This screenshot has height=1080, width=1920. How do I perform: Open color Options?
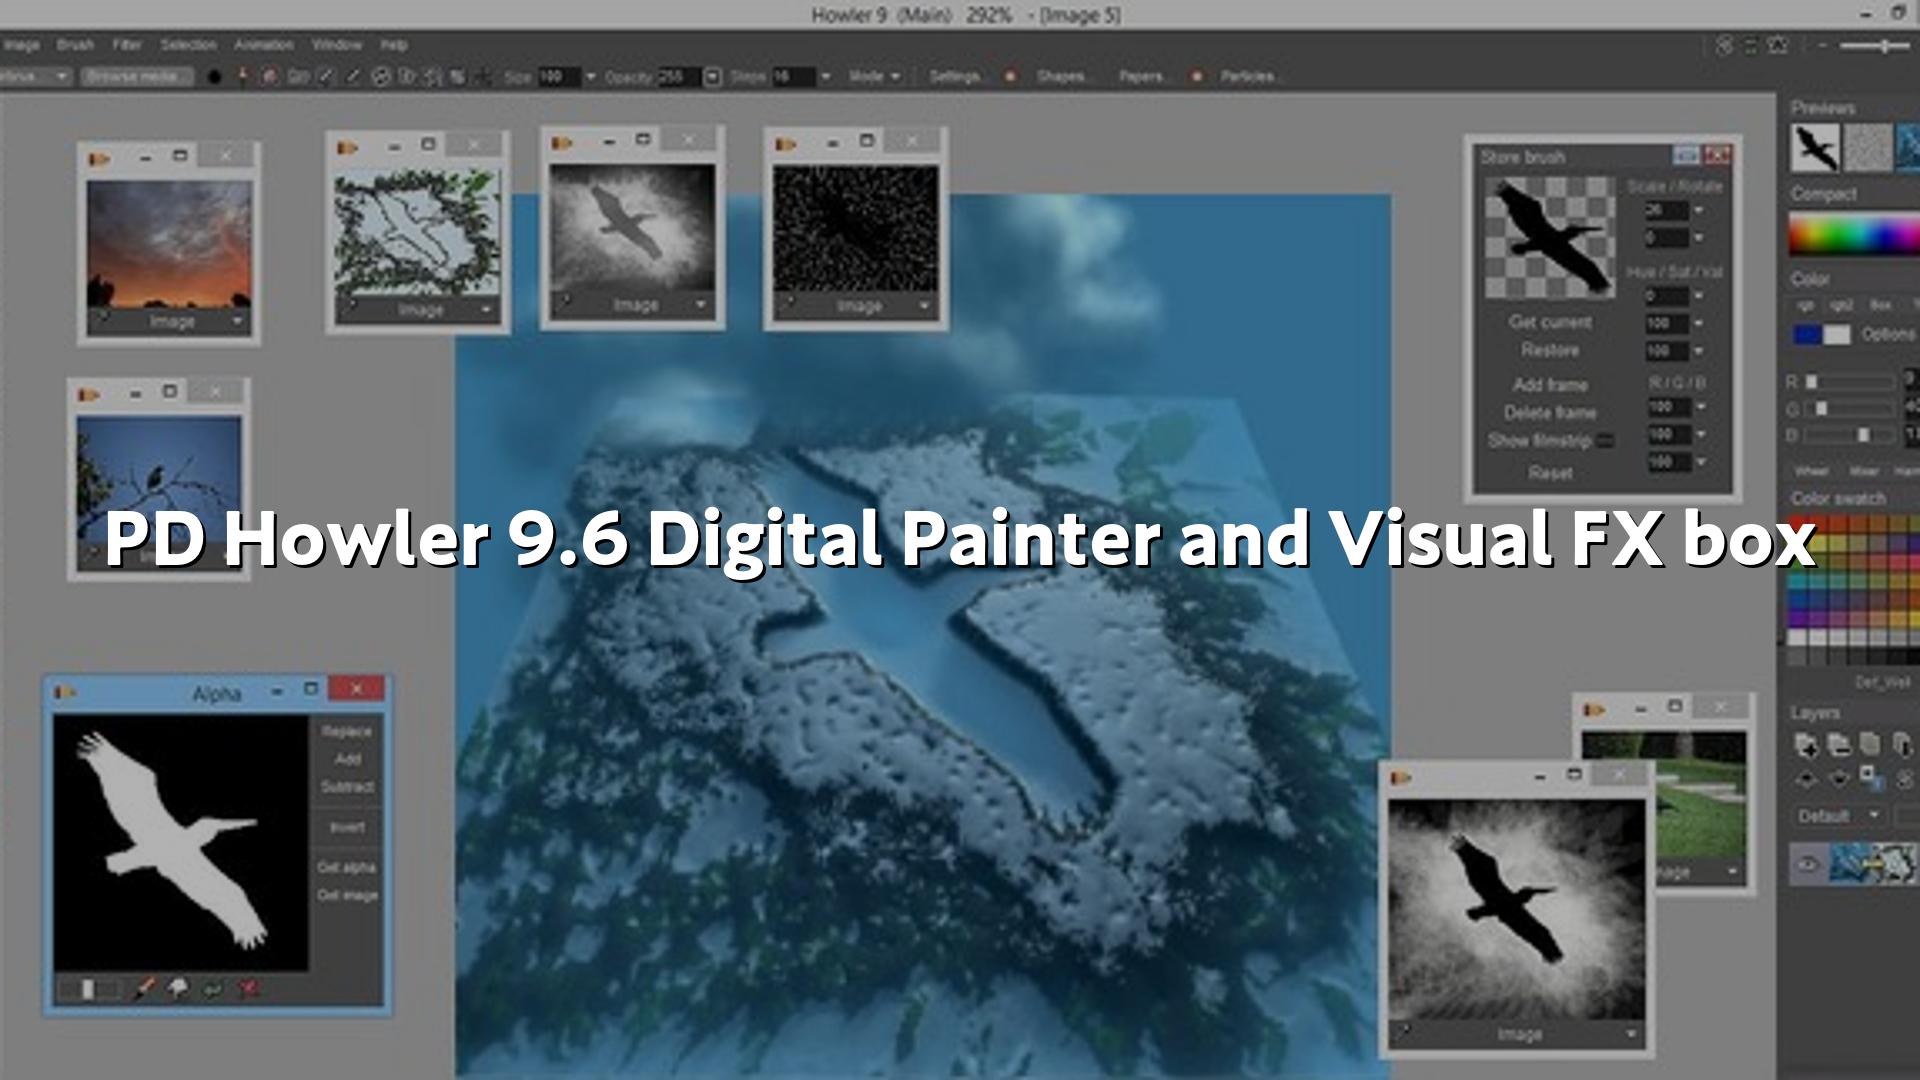pos(1888,335)
